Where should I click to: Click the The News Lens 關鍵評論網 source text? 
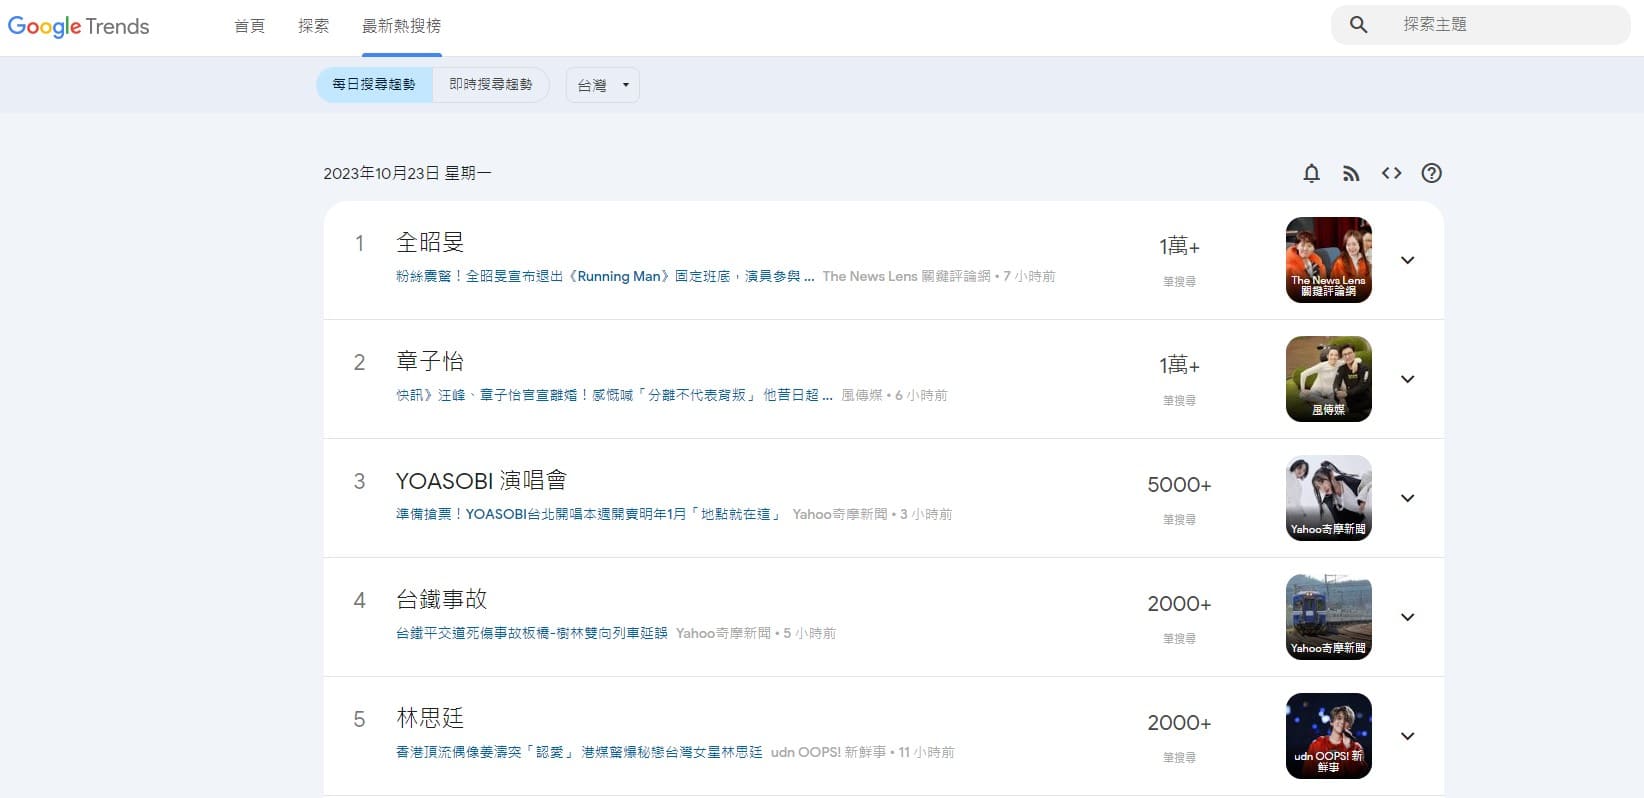coord(906,277)
